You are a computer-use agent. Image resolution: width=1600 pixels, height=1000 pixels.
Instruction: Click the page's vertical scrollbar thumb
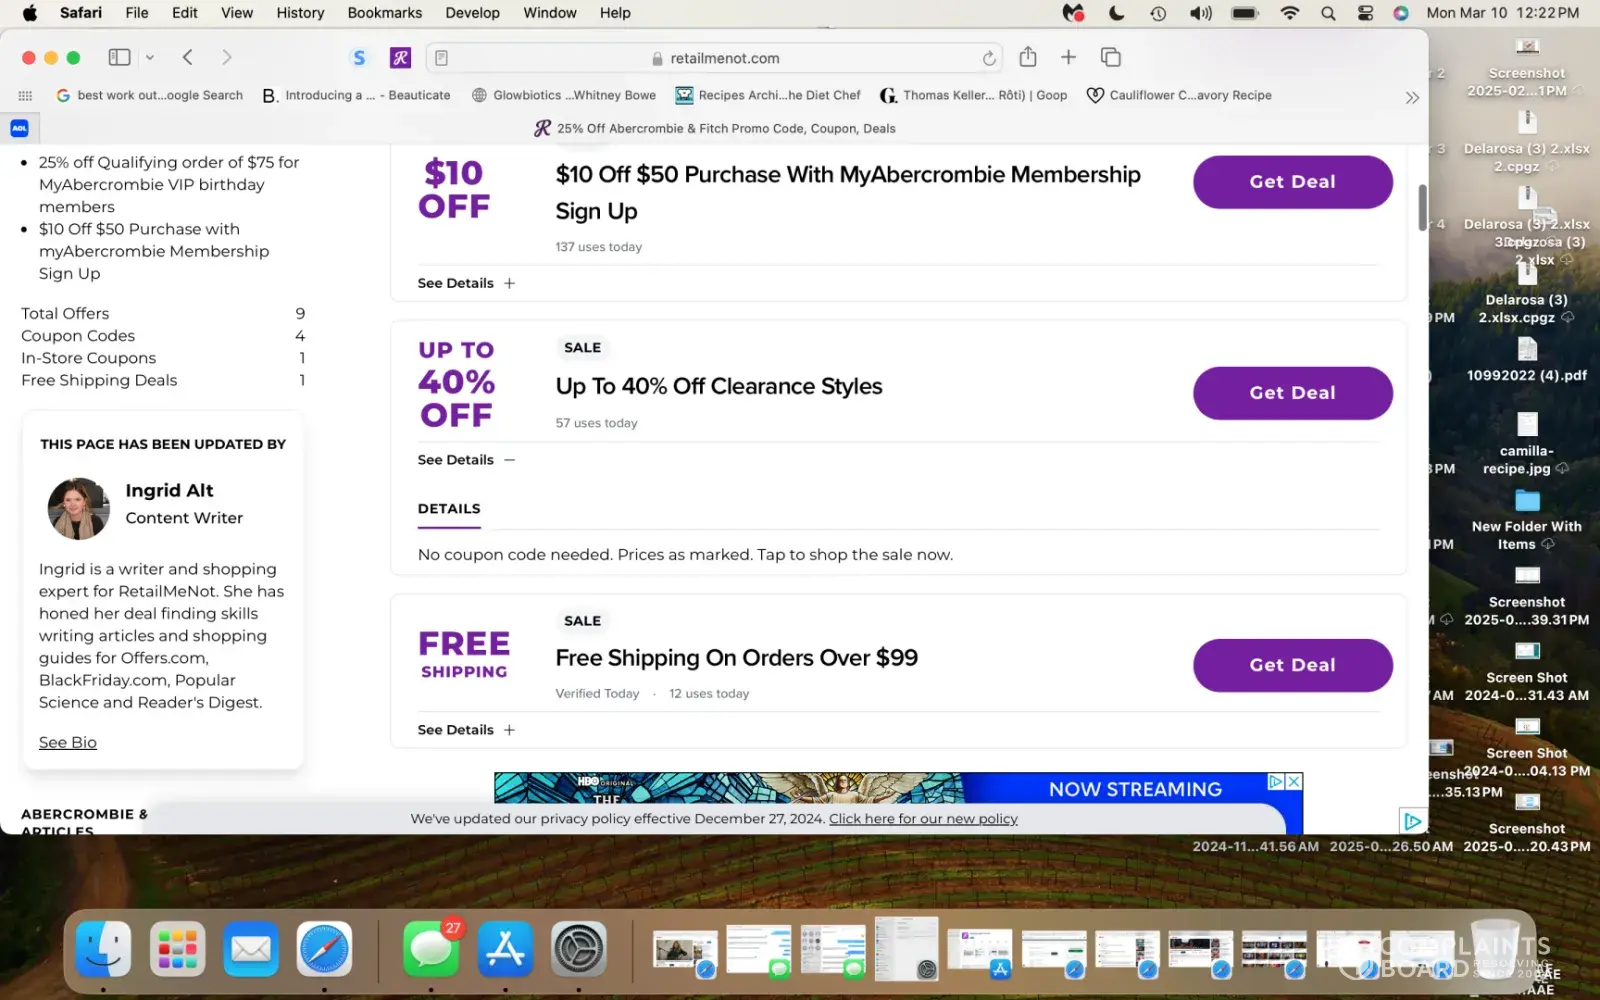1422,208
